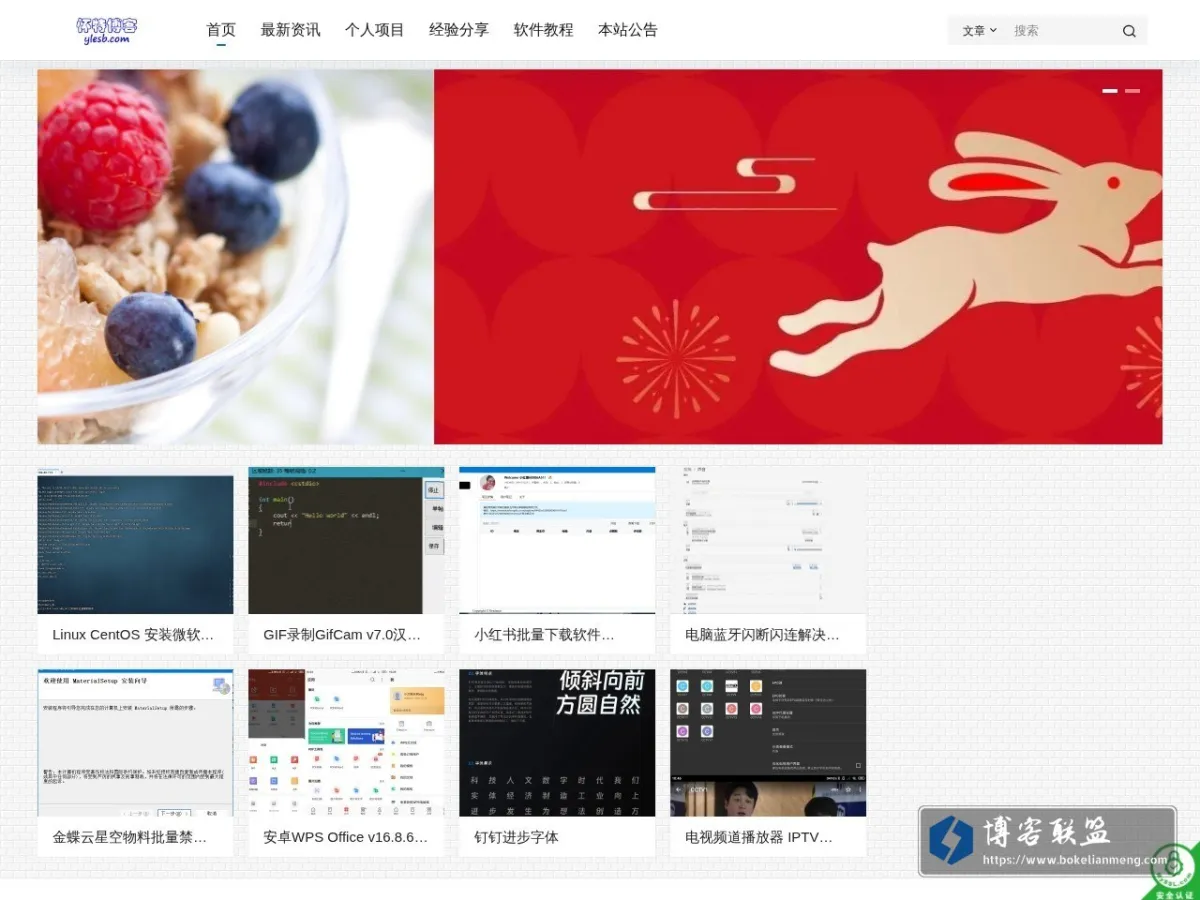Open the 文章 search type dropdown
Viewport: 1200px width, 900px height.
point(979,31)
